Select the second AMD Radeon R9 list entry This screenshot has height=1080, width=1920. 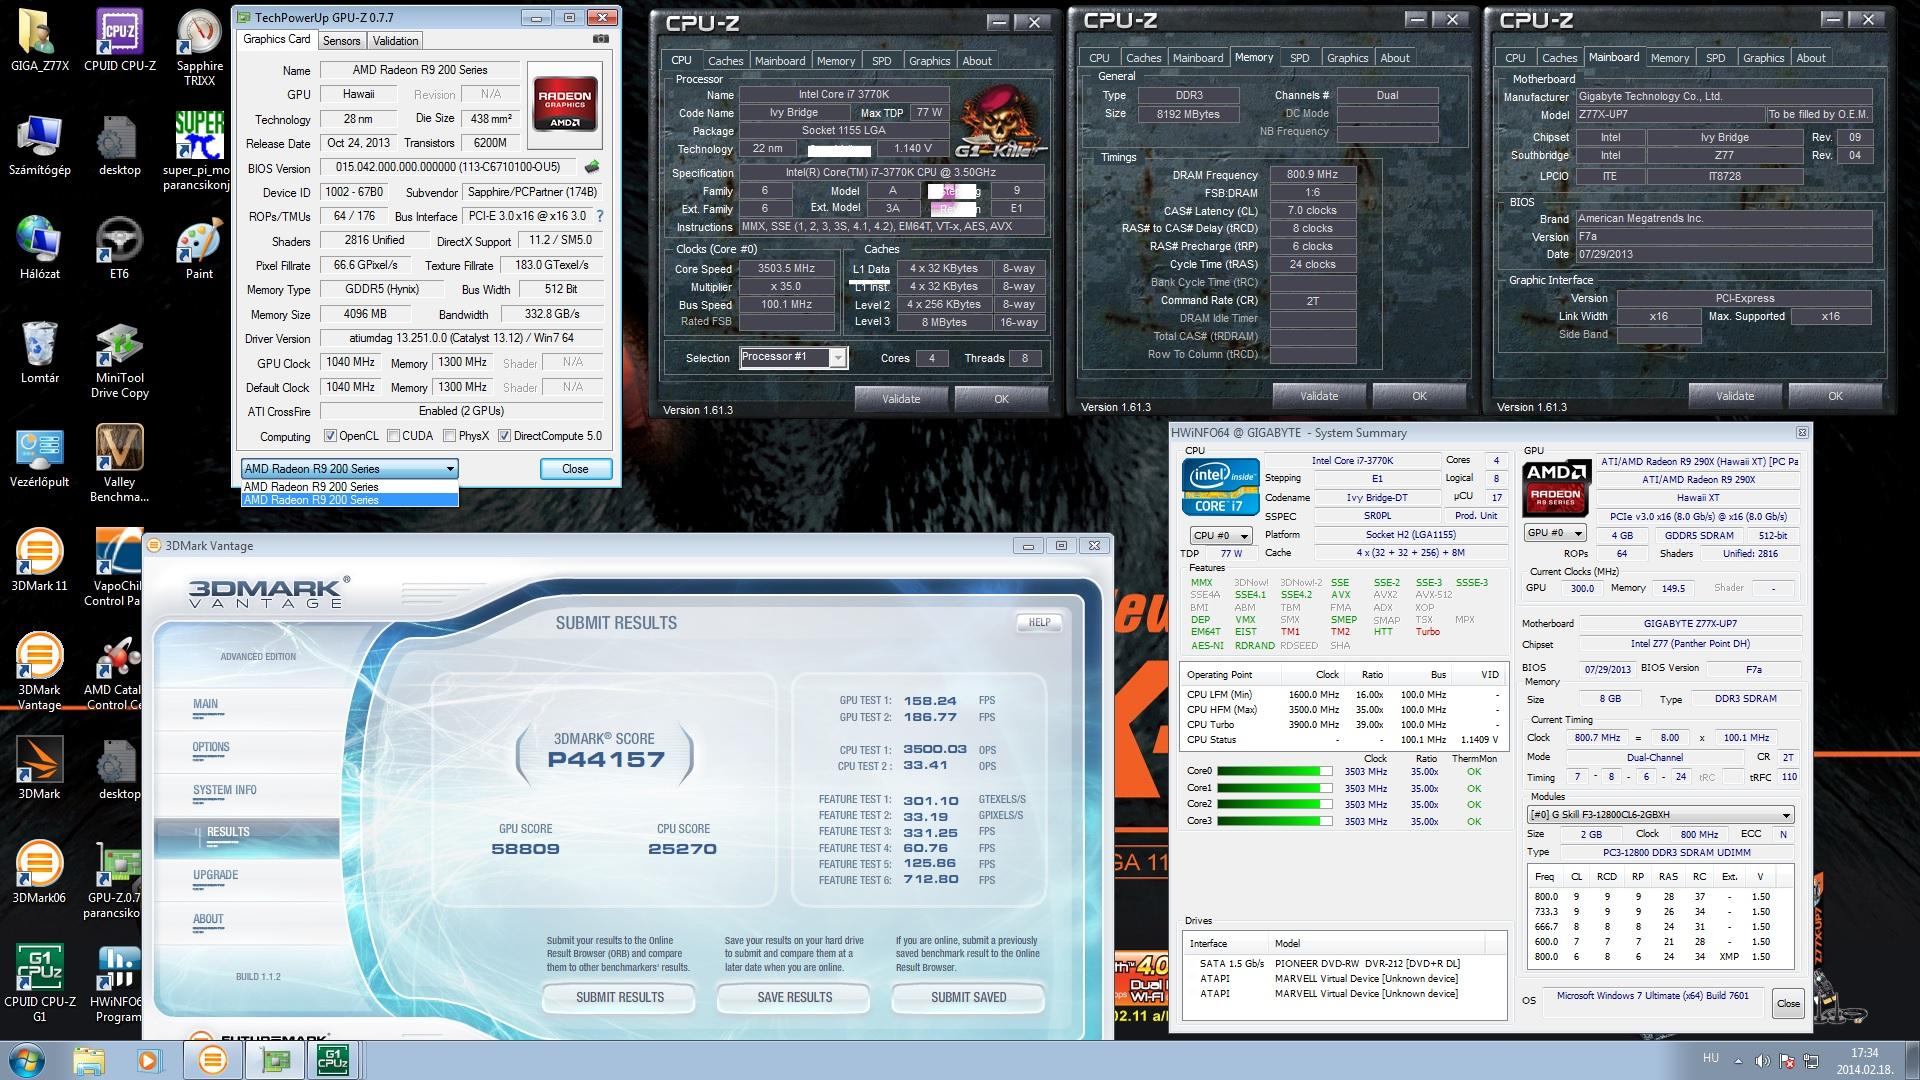click(x=349, y=500)
